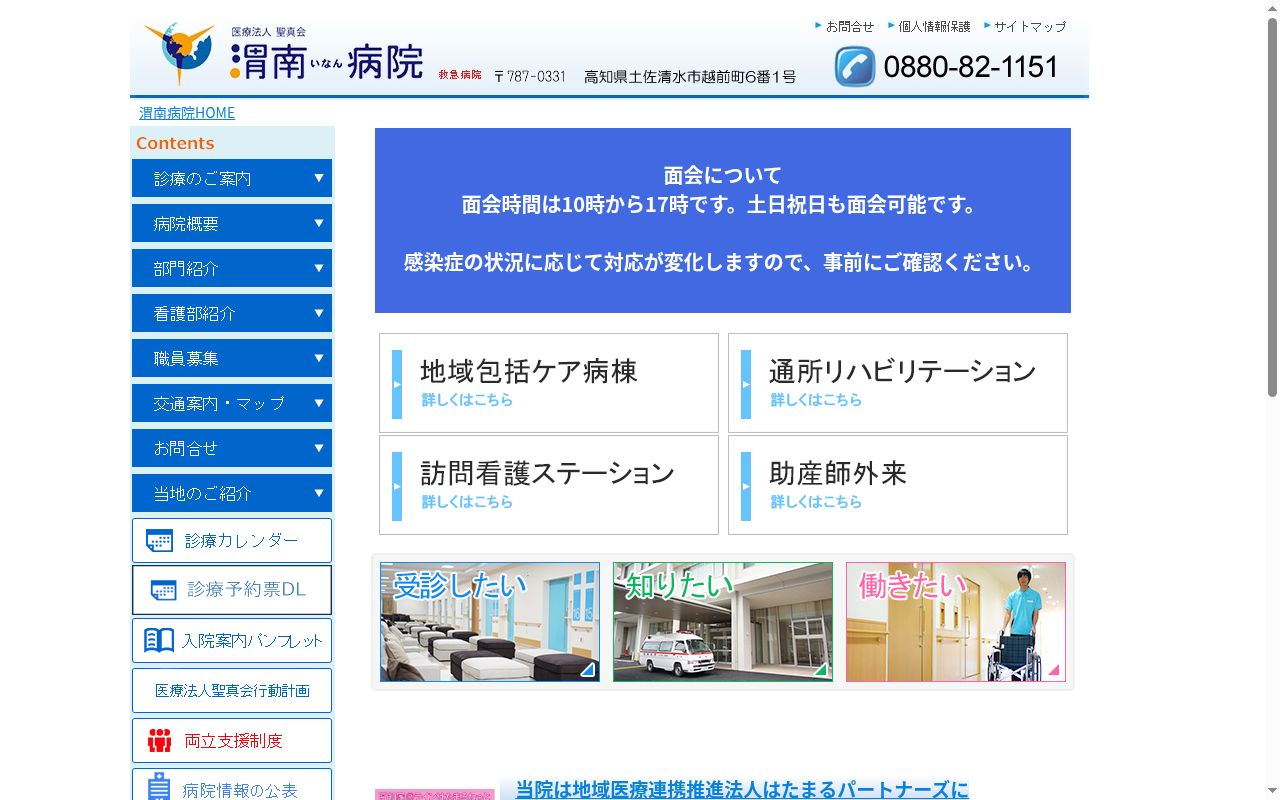Go to 渭南病院HOME breadcrumb link
This screenshot has height=800, width=1280.
(x=187, y=113)
